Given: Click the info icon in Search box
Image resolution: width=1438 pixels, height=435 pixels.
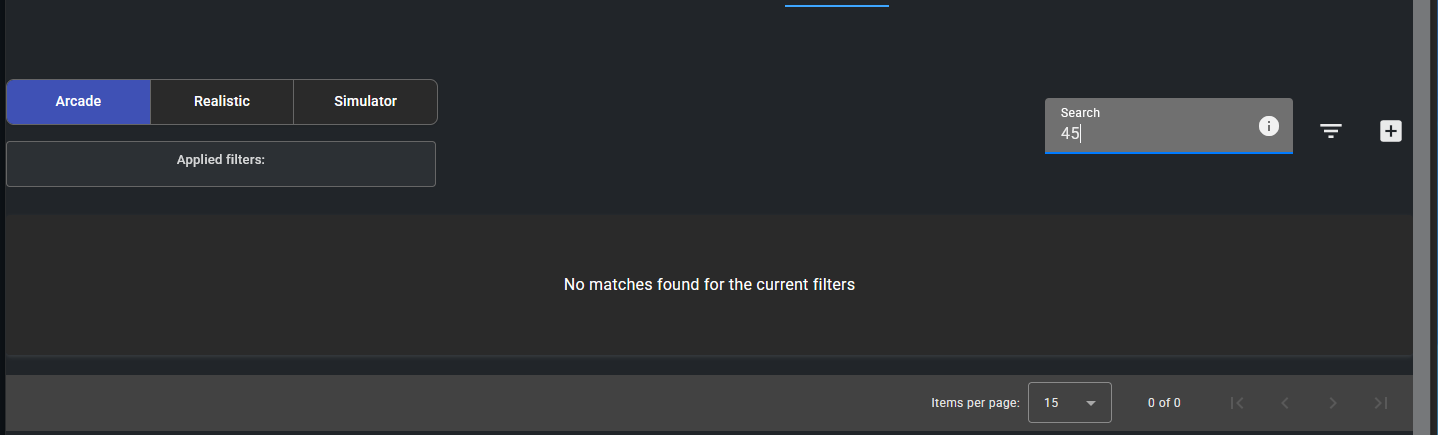Looking at the screenshot, I should click(x=1269, y=126).
